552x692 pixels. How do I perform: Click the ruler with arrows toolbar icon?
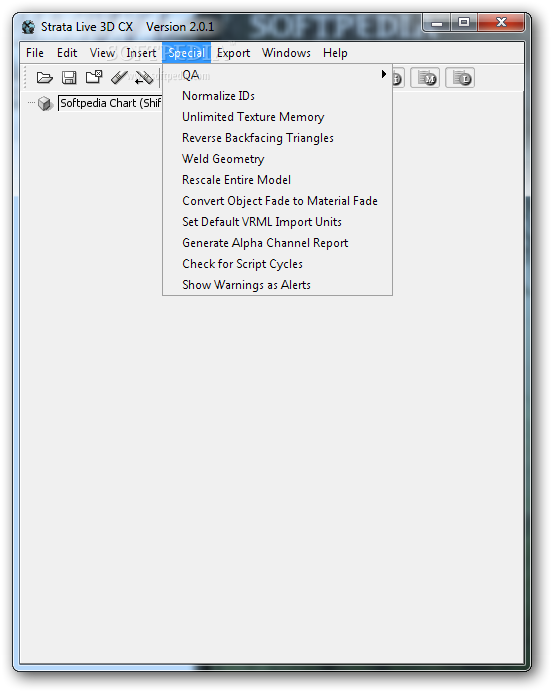[144, 78]
